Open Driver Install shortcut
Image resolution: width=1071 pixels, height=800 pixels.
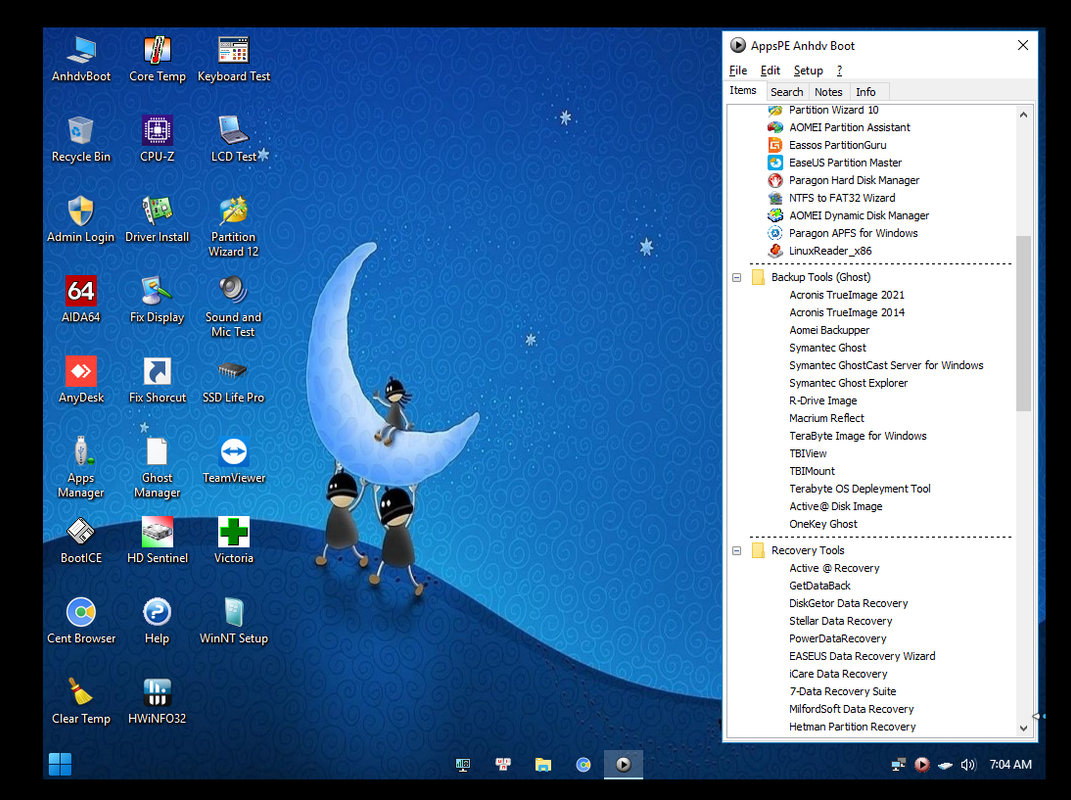pyautogui.click(x=157, y=219)
